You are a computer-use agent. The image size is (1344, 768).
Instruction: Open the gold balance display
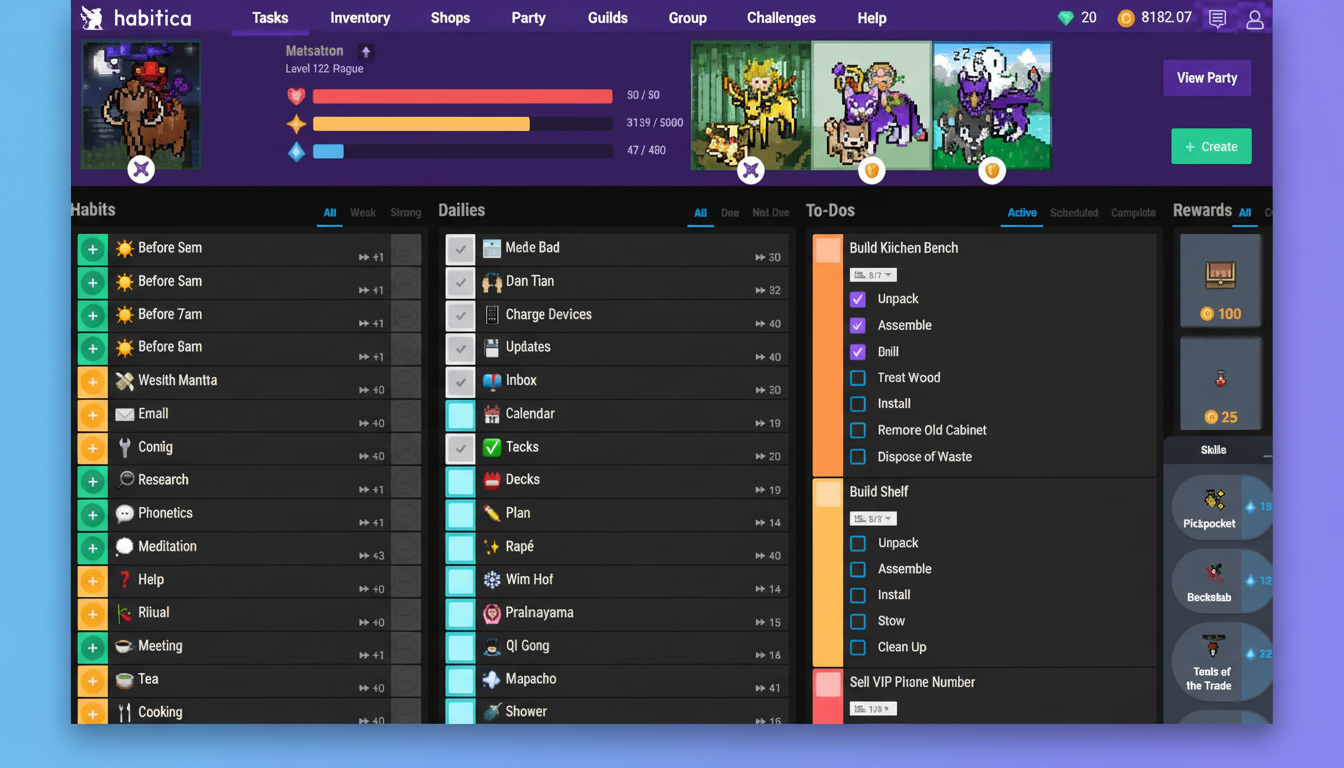point(1155,17)
